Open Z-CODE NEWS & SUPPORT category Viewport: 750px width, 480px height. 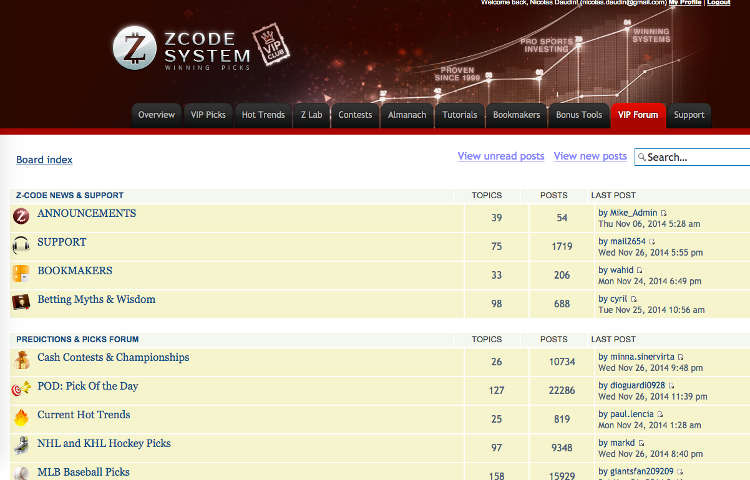(70, 195)
